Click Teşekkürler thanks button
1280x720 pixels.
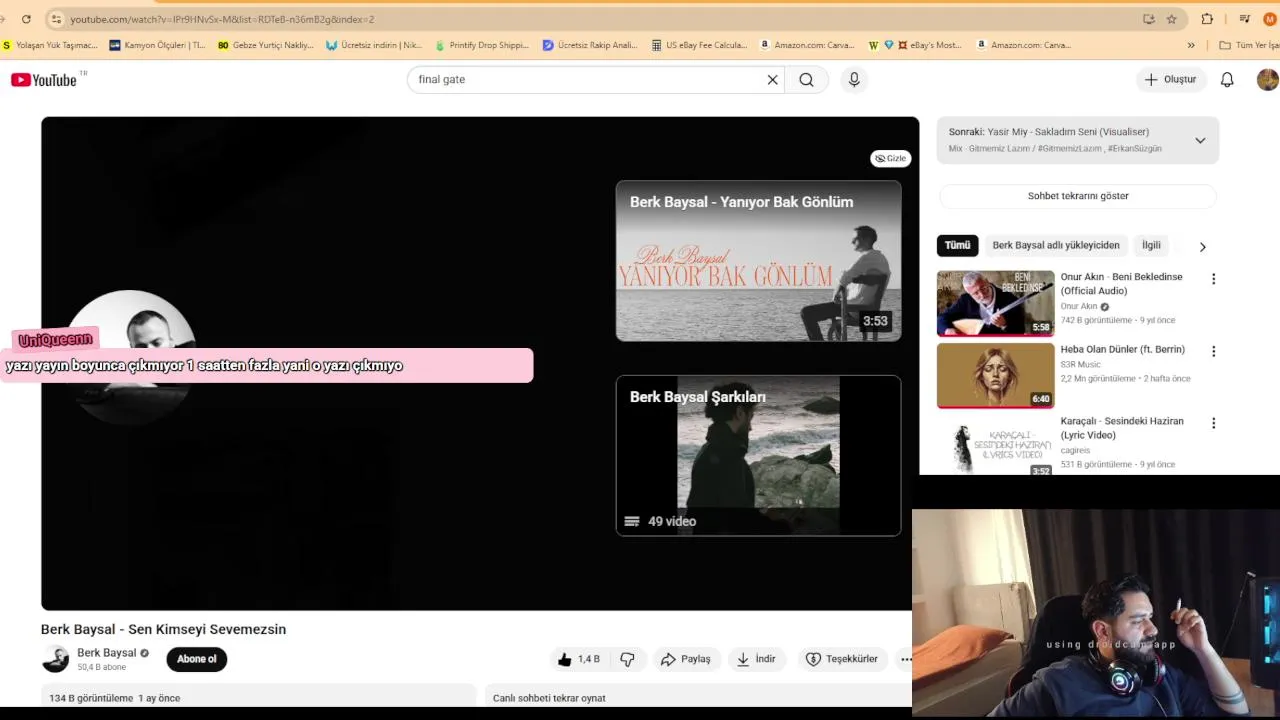pos(842,659)
